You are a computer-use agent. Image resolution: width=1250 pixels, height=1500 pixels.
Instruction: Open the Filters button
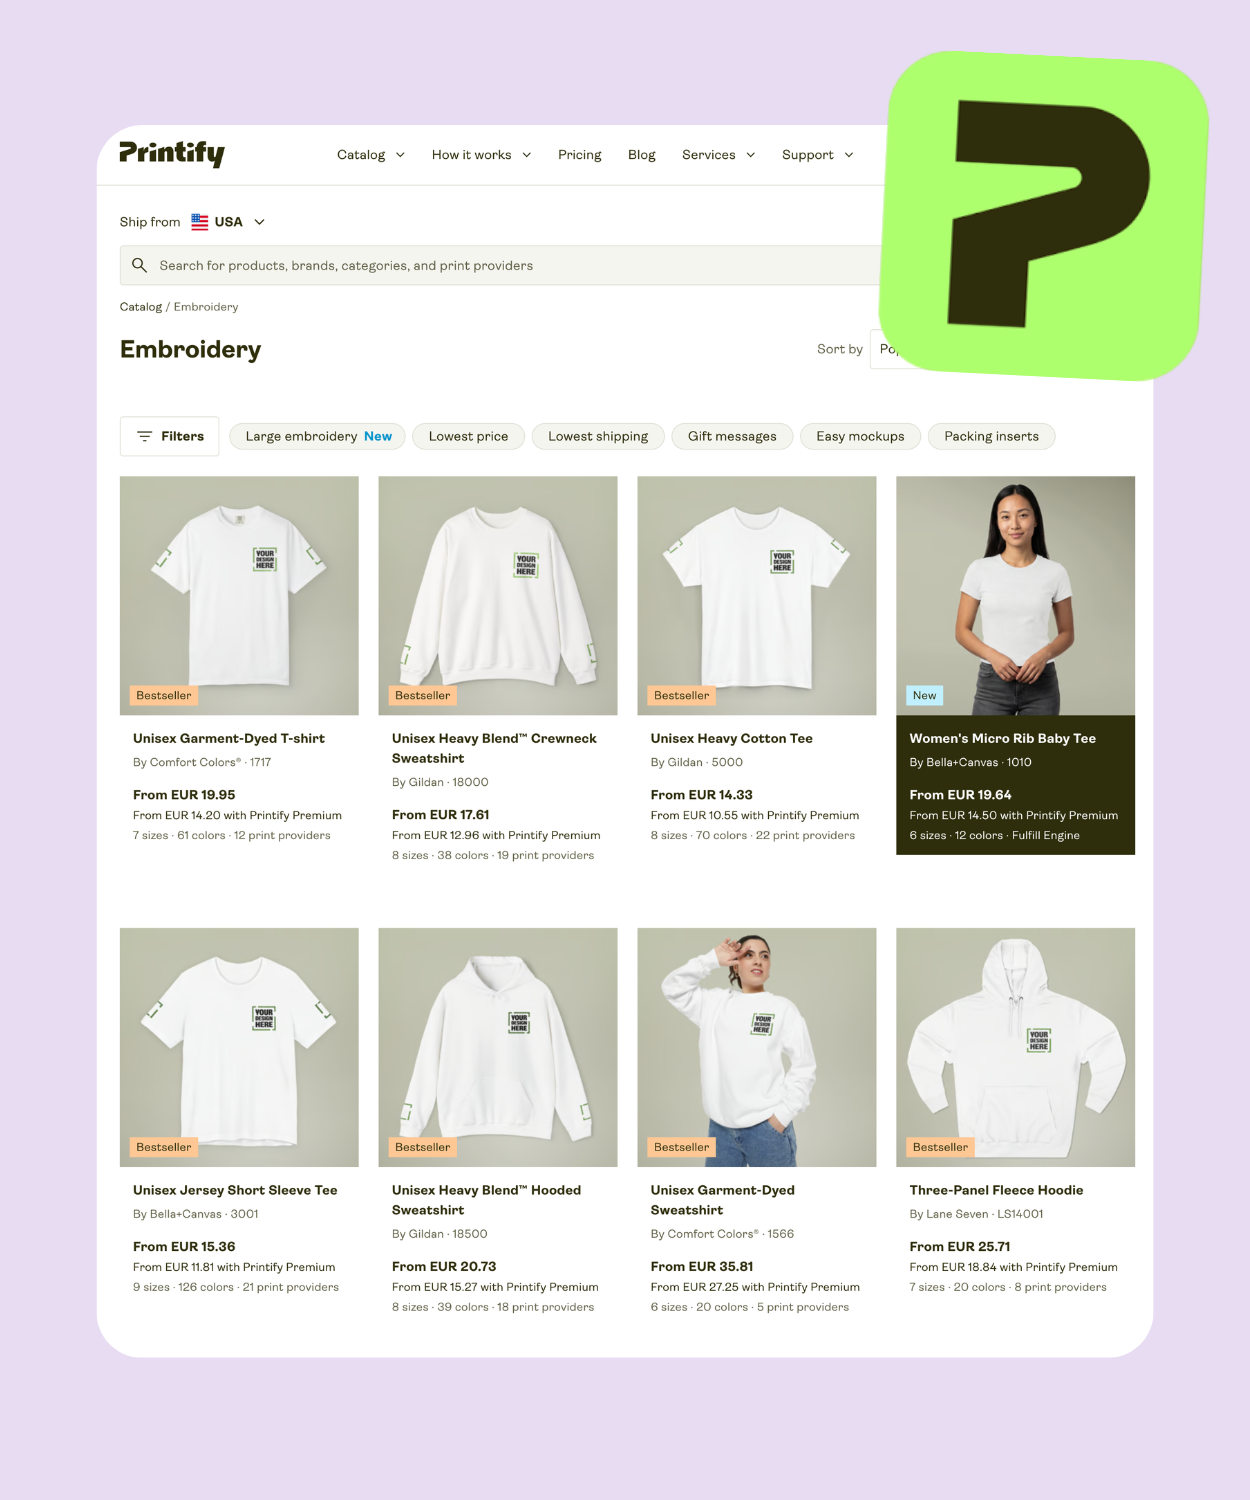(169, 436)
